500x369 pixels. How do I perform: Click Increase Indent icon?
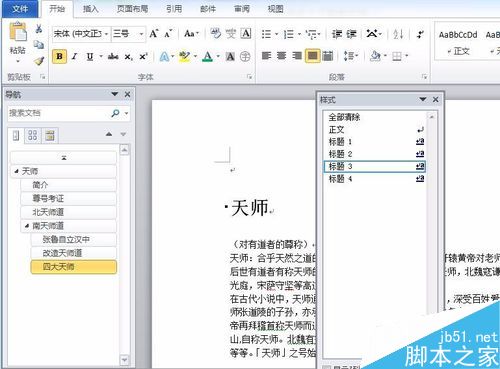coord(351,34)
